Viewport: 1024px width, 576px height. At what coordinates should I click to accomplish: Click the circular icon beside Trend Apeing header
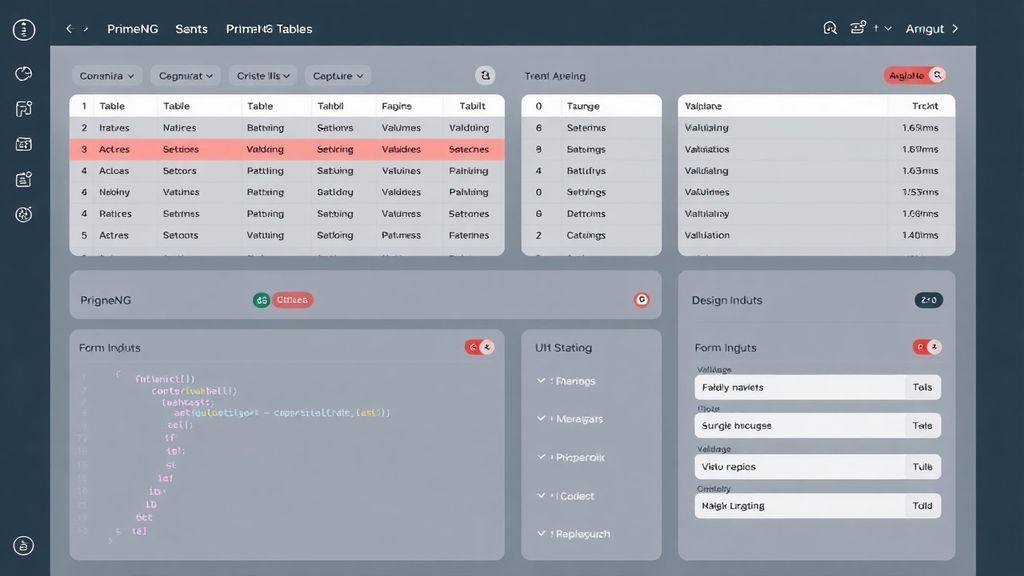tap(486, 75)
